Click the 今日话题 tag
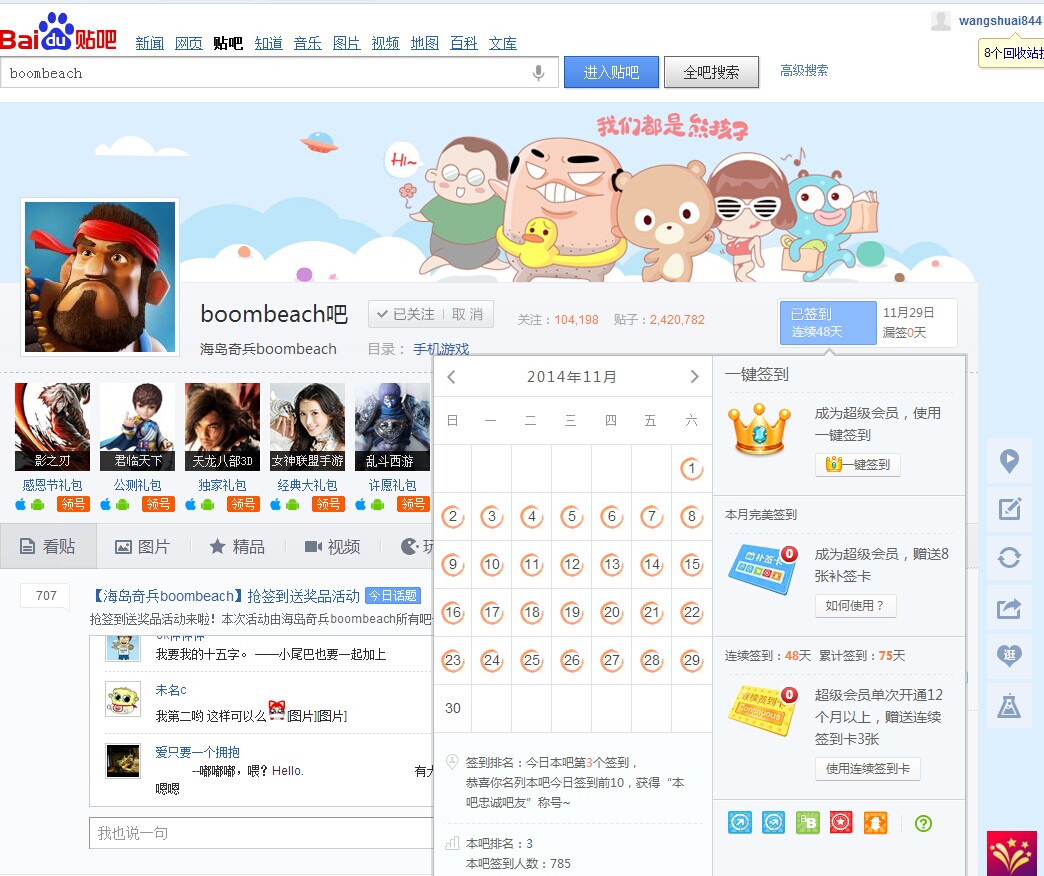1044x876 pixels. click(393, 595)
